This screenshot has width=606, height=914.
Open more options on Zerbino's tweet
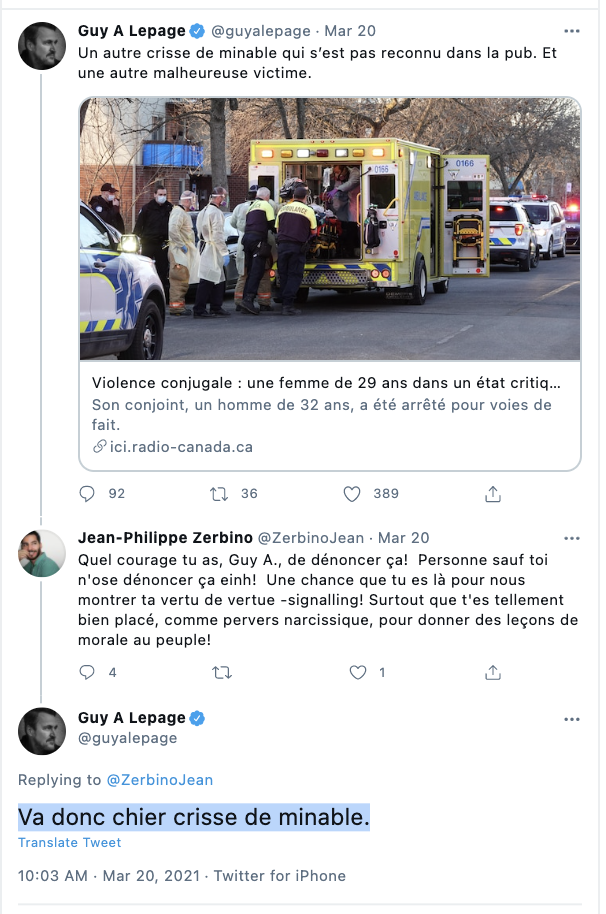tap(572, 538)
